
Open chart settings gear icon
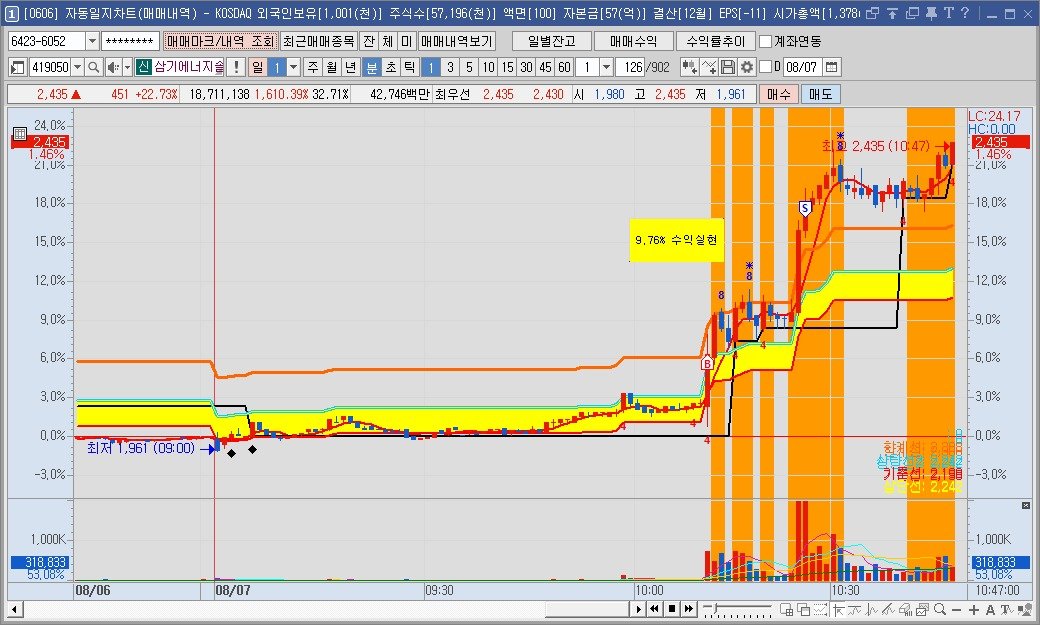[746, 67]
